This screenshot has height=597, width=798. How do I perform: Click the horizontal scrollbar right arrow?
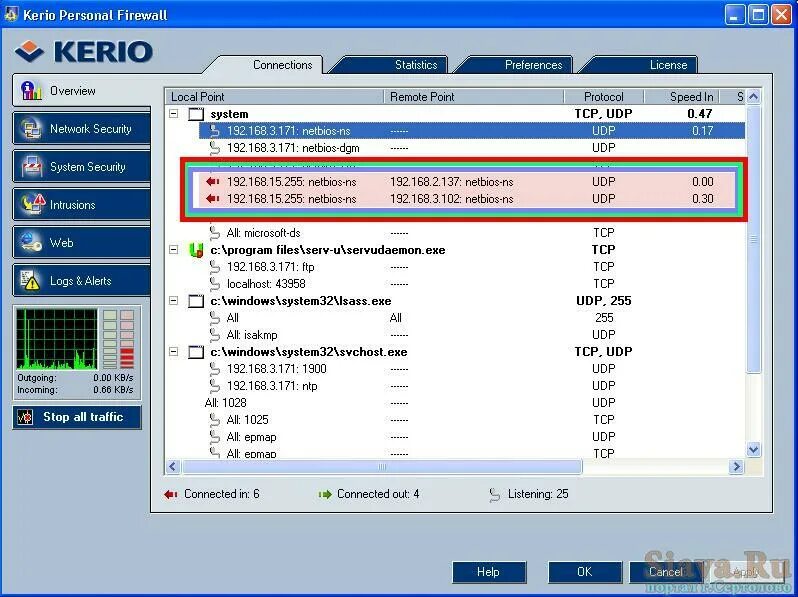(x=736, y=466)
